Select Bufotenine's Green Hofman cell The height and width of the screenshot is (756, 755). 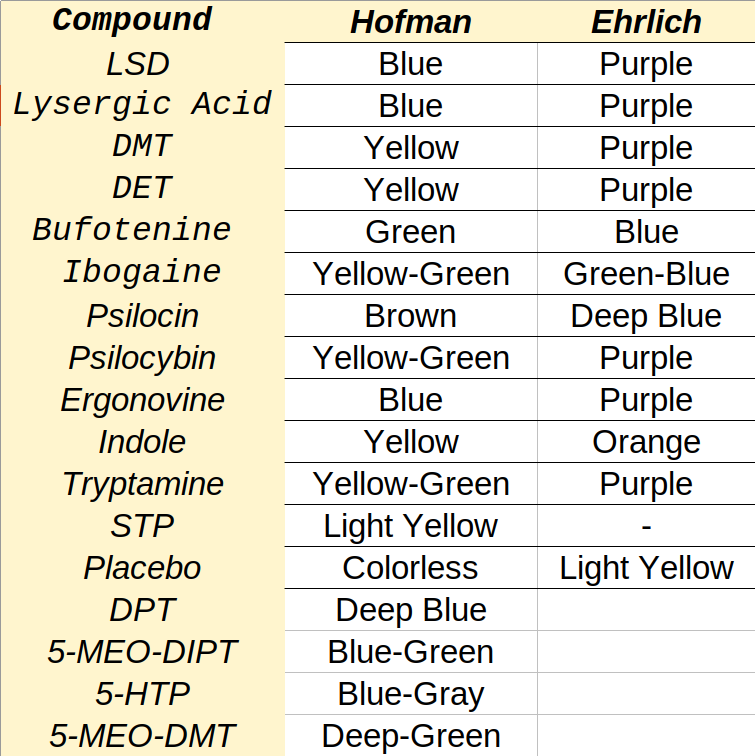click(411, 231)
